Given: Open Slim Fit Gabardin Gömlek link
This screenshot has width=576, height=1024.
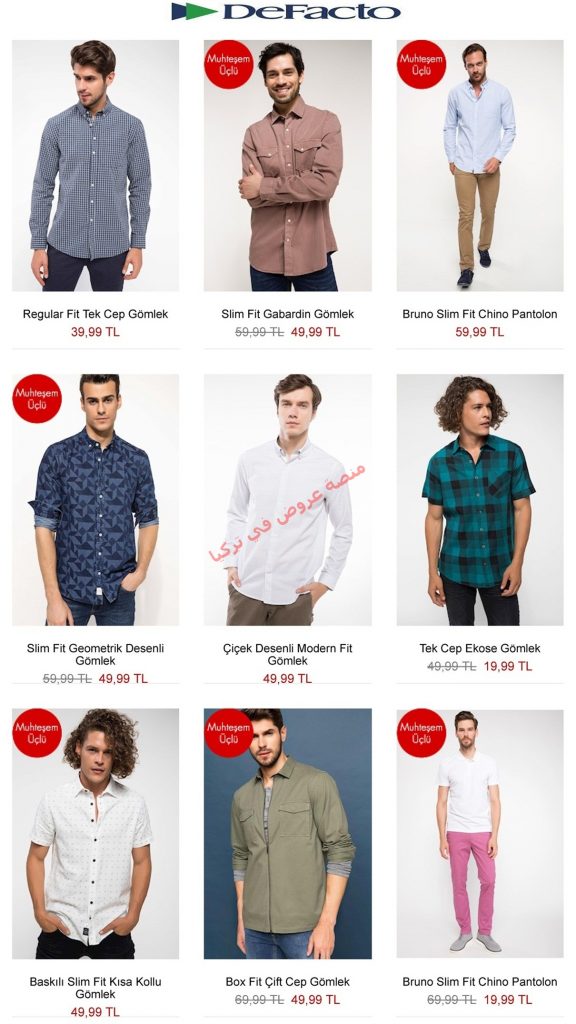Looking at the screenshot, I should click(287, 314).
